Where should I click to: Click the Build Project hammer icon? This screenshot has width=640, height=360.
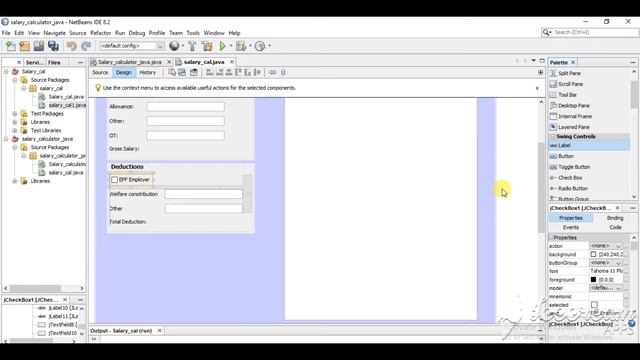(192, 46)
